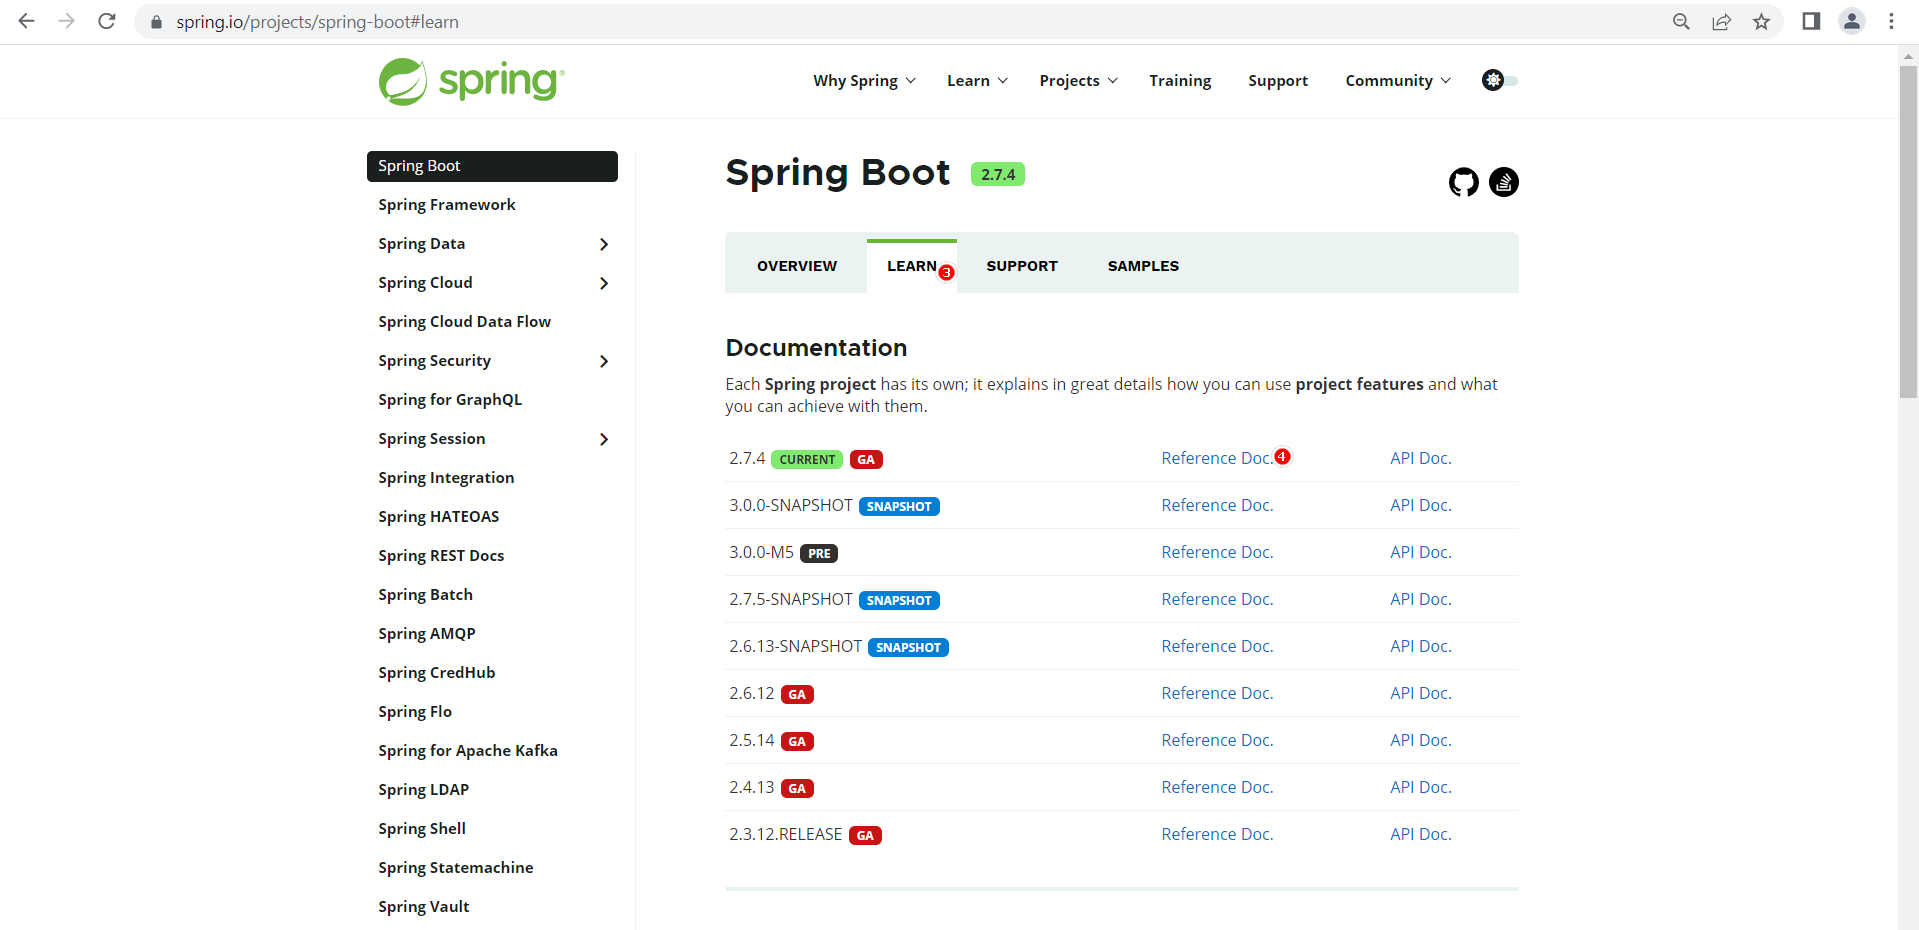Click the padlock site info icon
This screenshot has height=930, width=1919.
coord(156,22)
